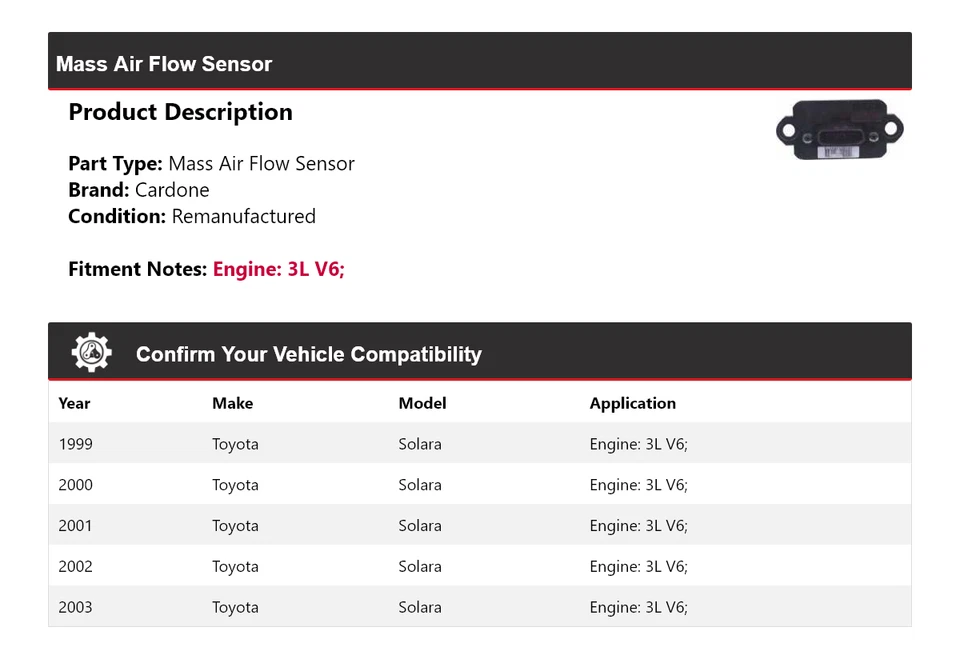Select the Part Type description line
960x659 pixels.
pos(211,164)
